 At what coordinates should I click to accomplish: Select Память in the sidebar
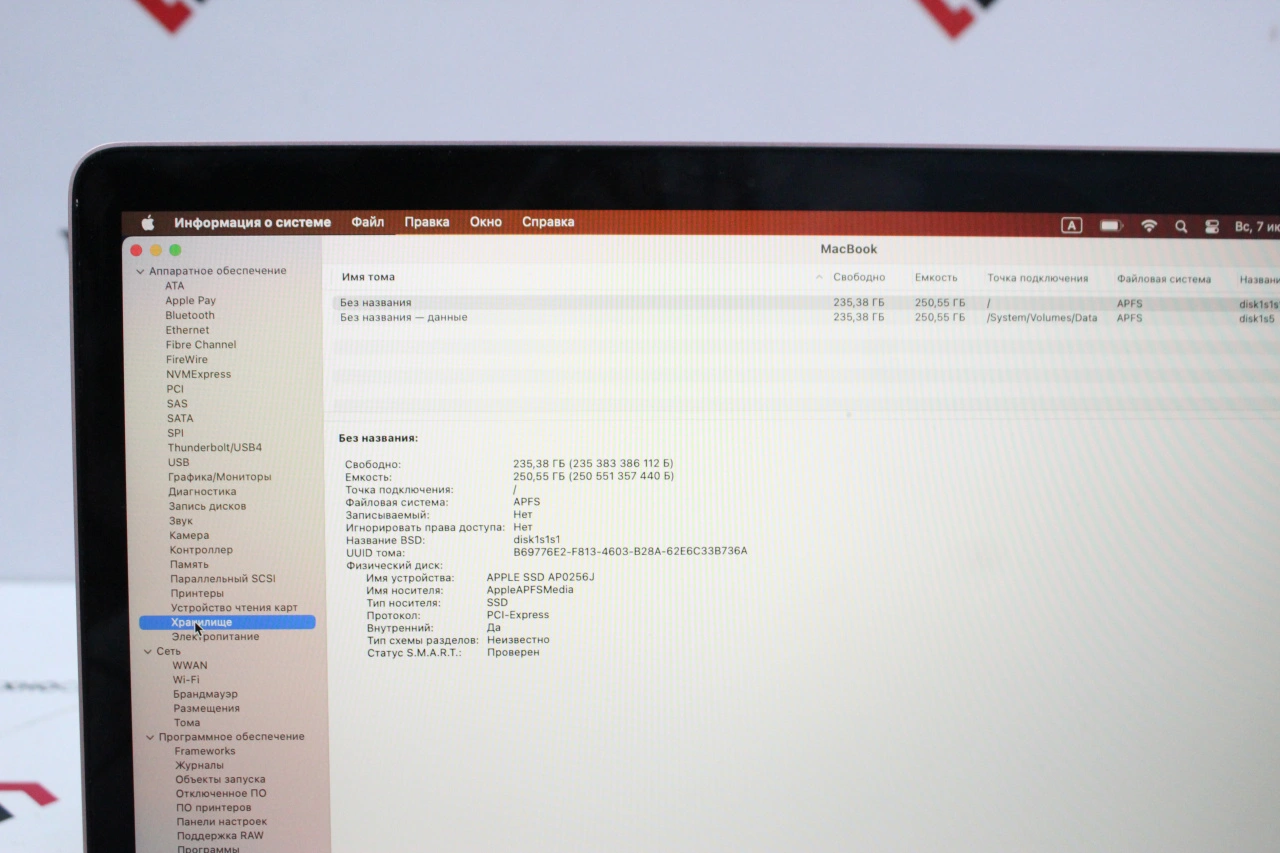[x=189, y=564]
